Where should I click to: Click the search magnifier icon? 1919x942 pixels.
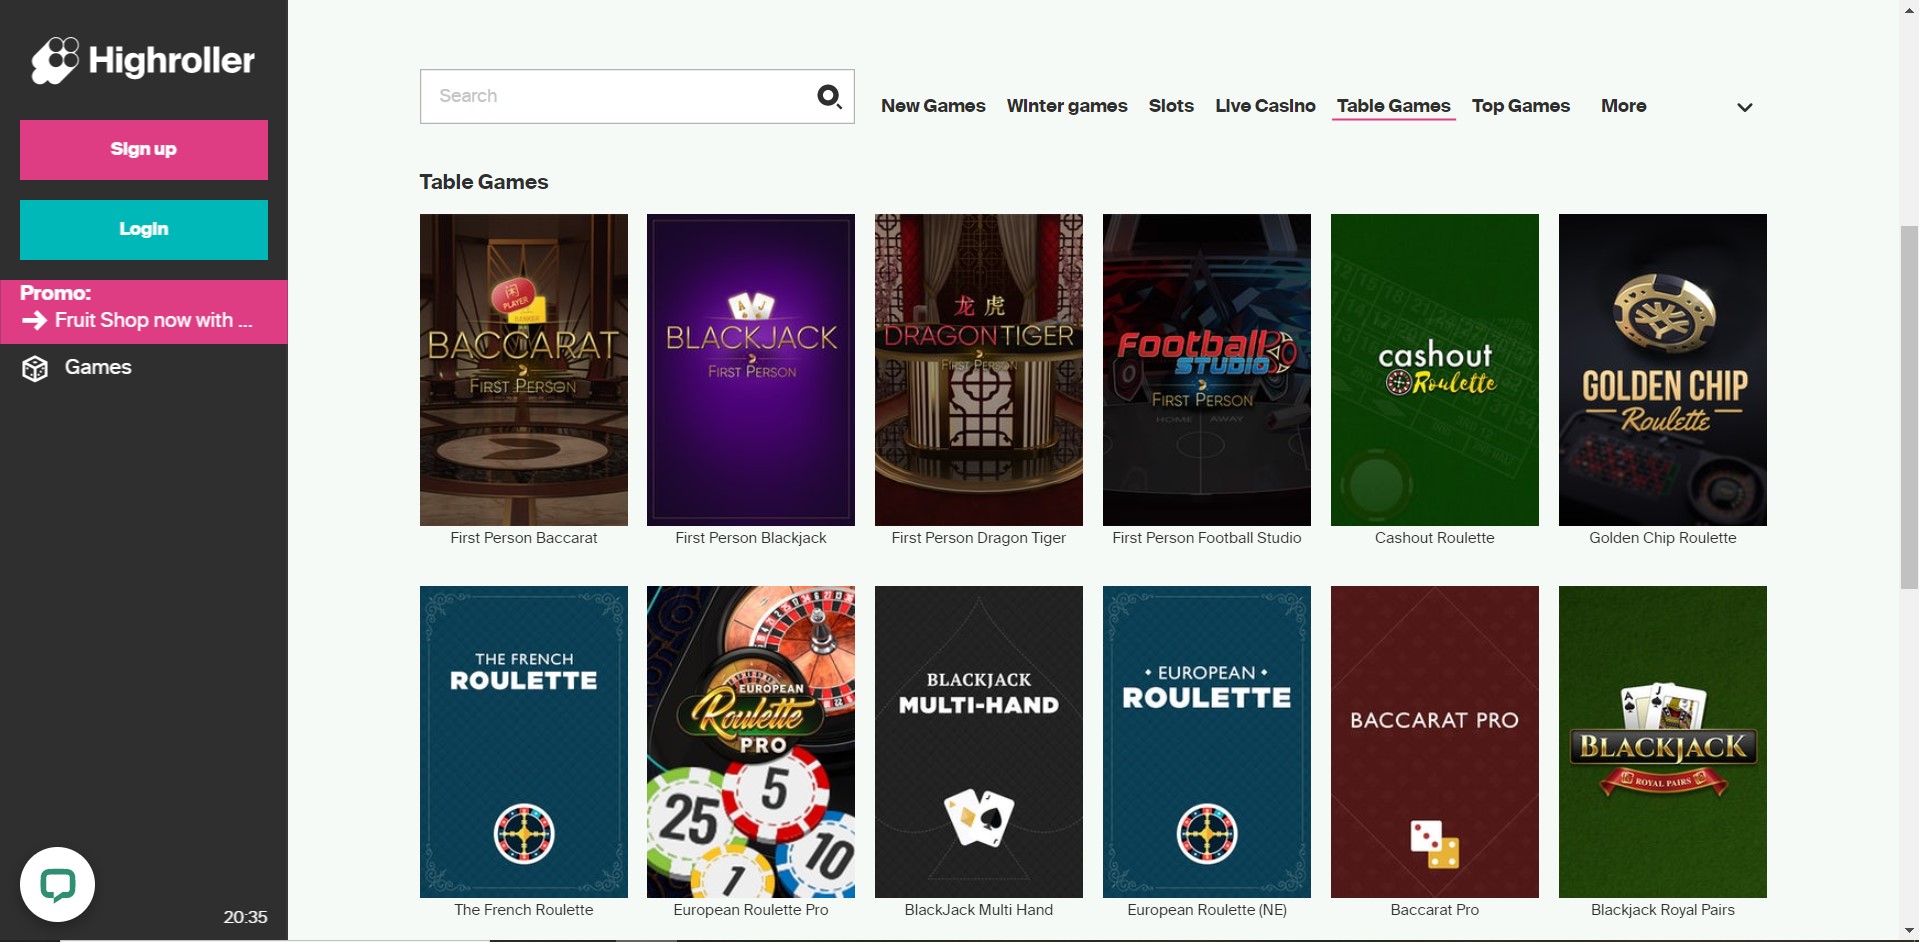(x=829, y=96)
